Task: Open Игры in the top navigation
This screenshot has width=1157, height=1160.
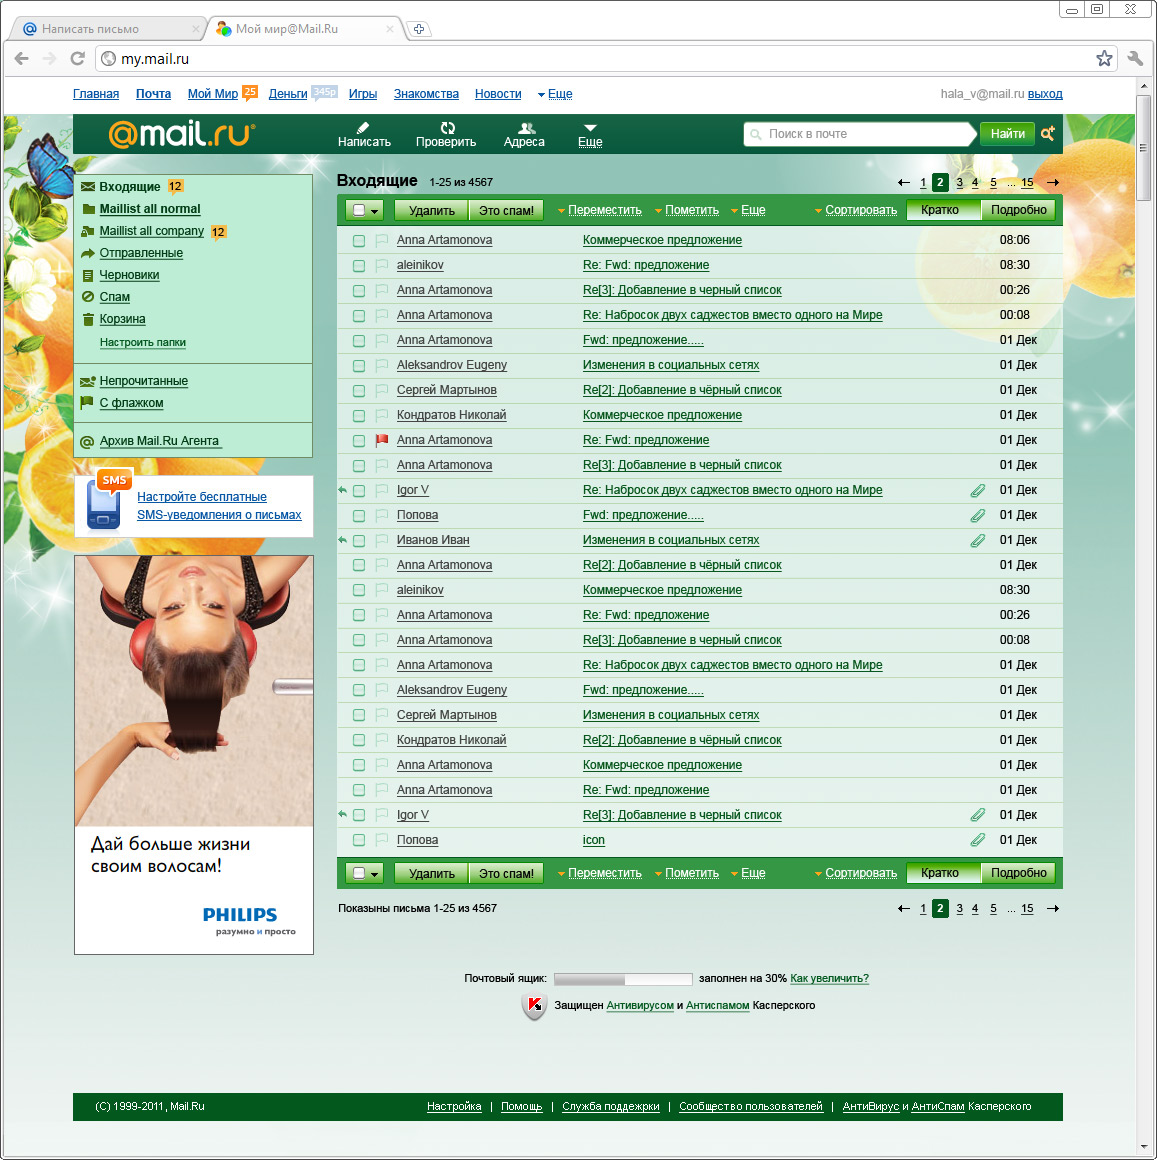Action: click(362, 94)
